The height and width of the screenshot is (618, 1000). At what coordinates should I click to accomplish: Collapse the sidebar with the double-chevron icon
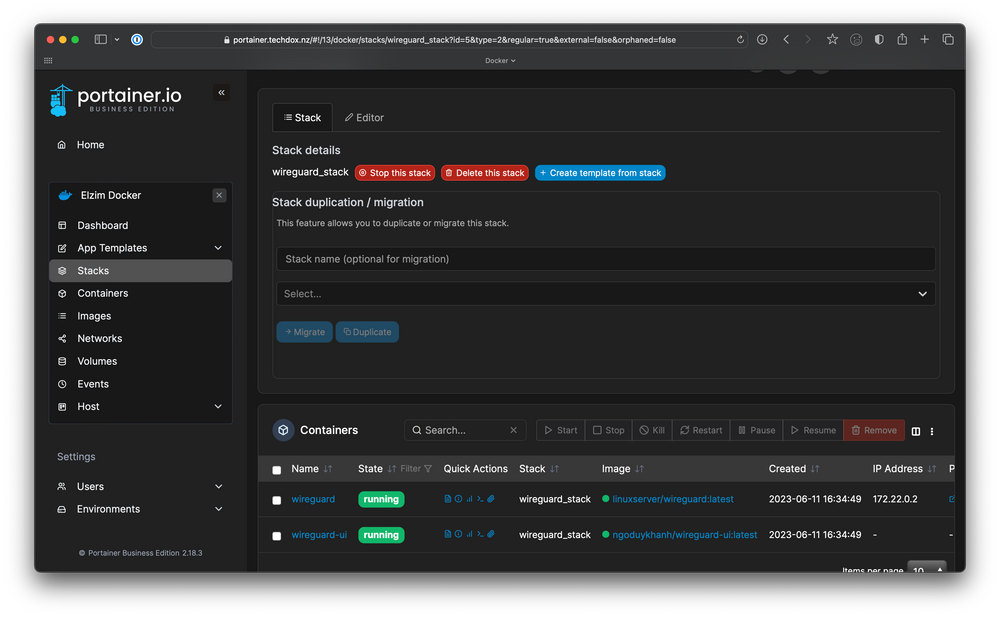[221, 91]
